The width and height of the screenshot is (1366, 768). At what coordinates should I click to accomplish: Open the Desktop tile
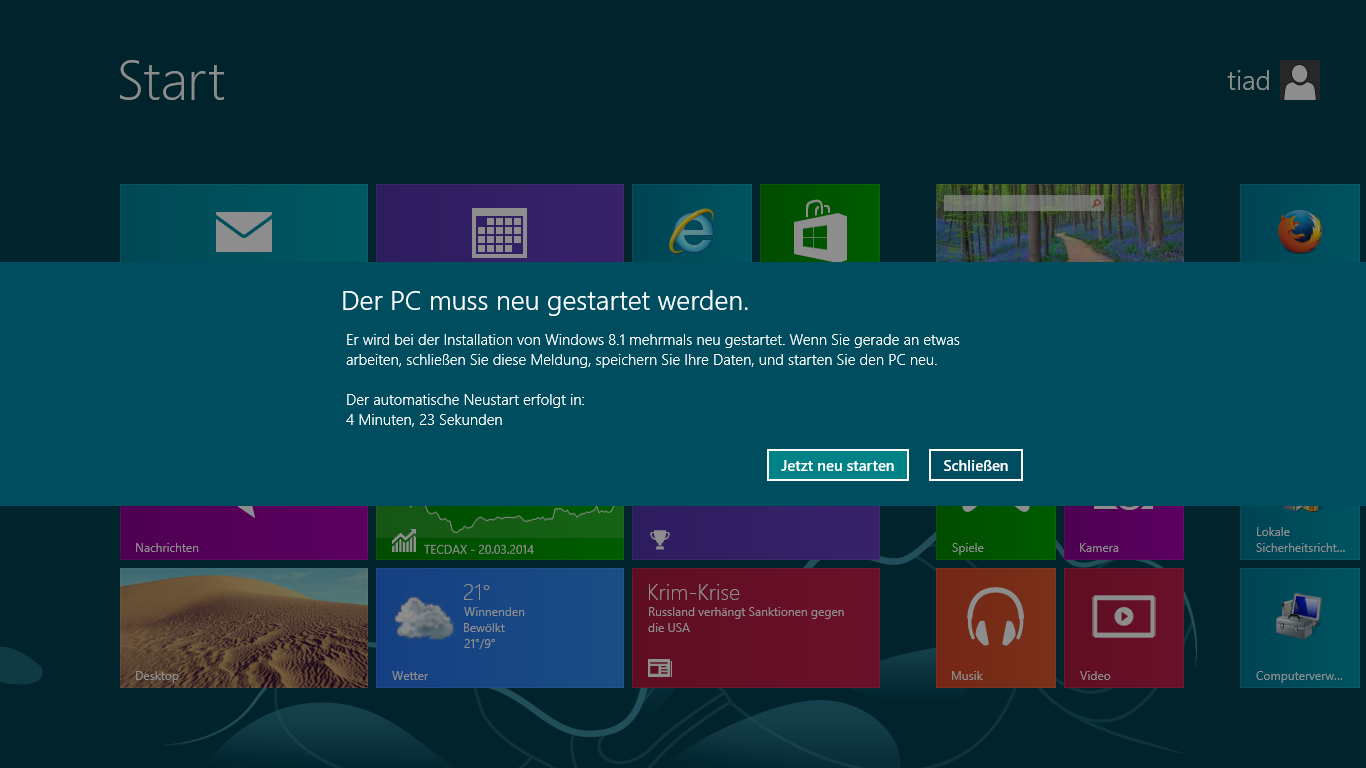pos(244,627)
